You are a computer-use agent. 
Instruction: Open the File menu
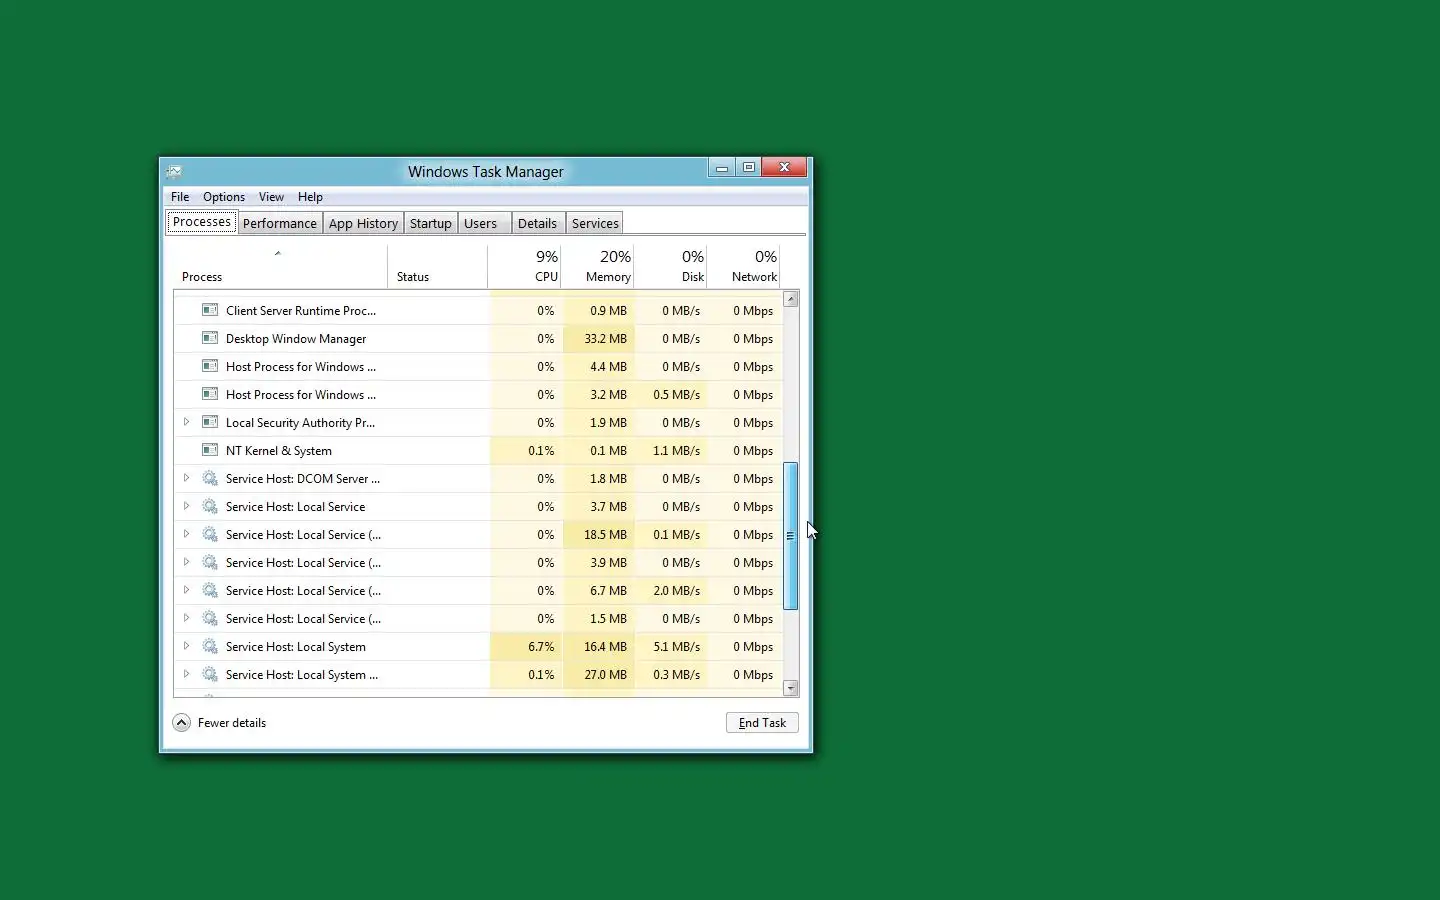[180, 197]
